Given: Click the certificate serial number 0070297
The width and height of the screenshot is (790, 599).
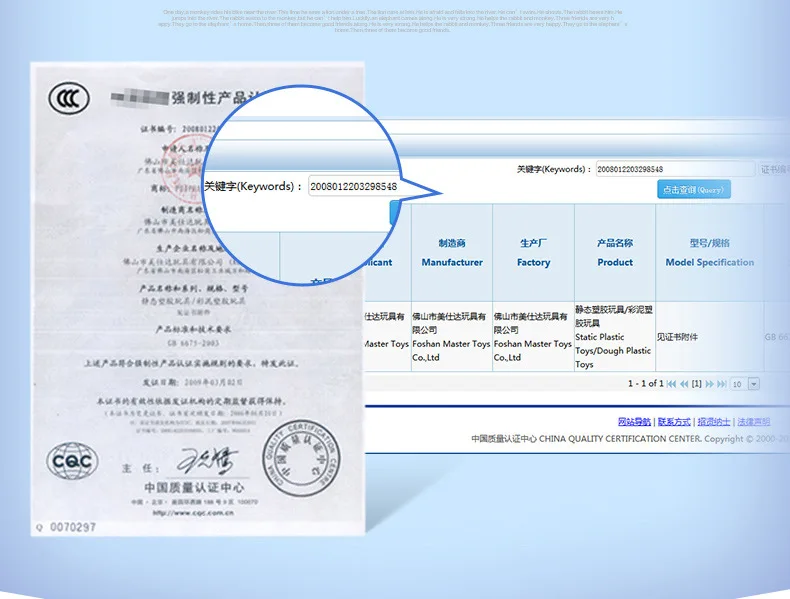Looking at the screenshot, I should click(73, 527).
